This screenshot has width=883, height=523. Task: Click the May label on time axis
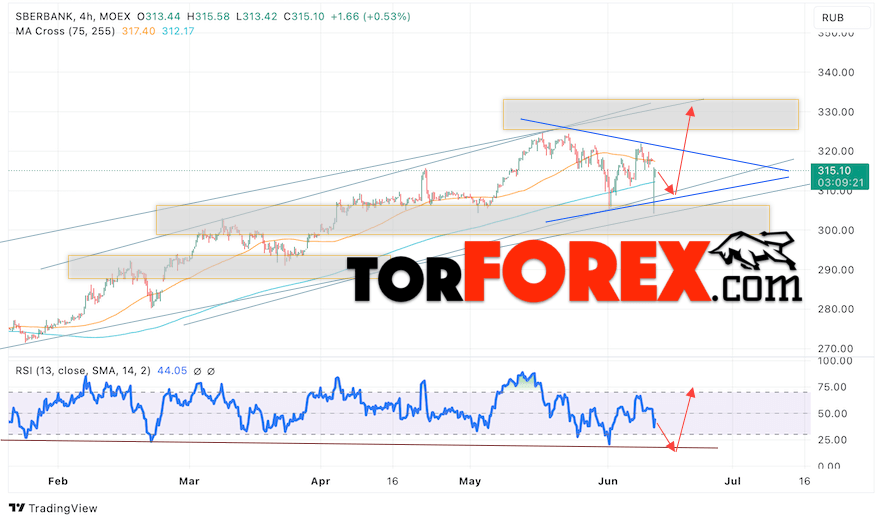point(470,481)
